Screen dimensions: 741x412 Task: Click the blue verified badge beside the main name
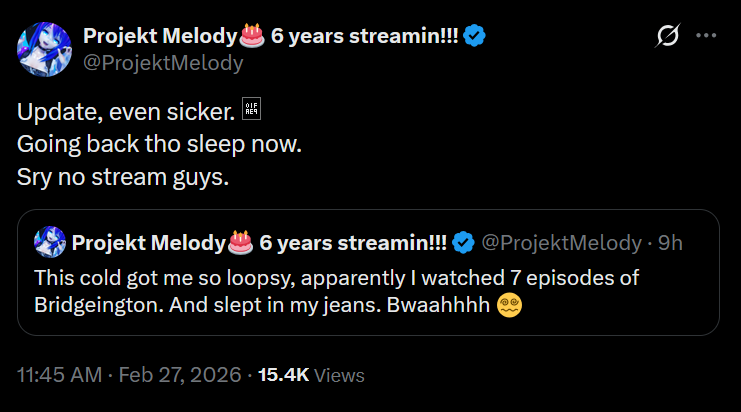(x=474, y=36)
